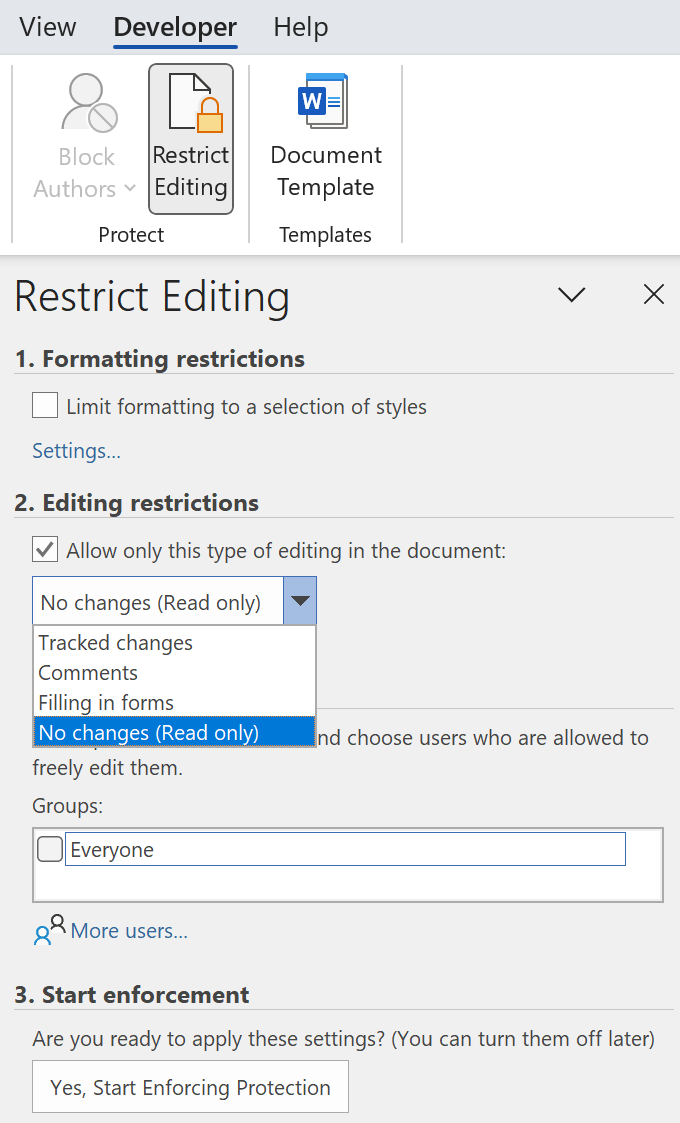Select the Developer ribbon tab
This screenshot has height=1123, width=680.
coord(175,27)
